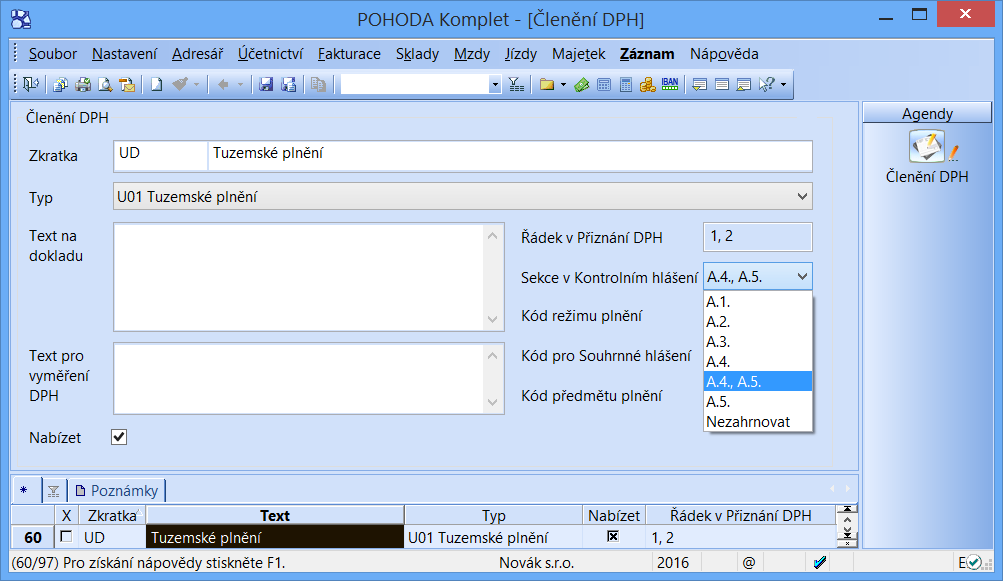The height and width of the screenshot is (581, 1003).
Task: Click the gold coins toolbar icon
Action: click(647, 85)
